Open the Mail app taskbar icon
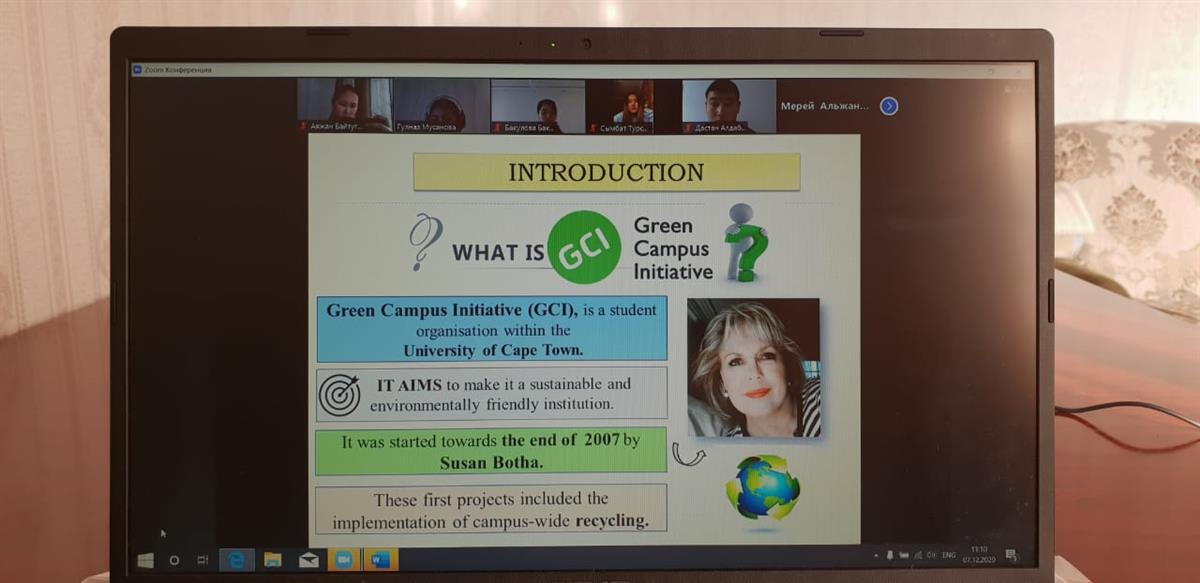Screen dimensions: 1200x583 (307, 560)
